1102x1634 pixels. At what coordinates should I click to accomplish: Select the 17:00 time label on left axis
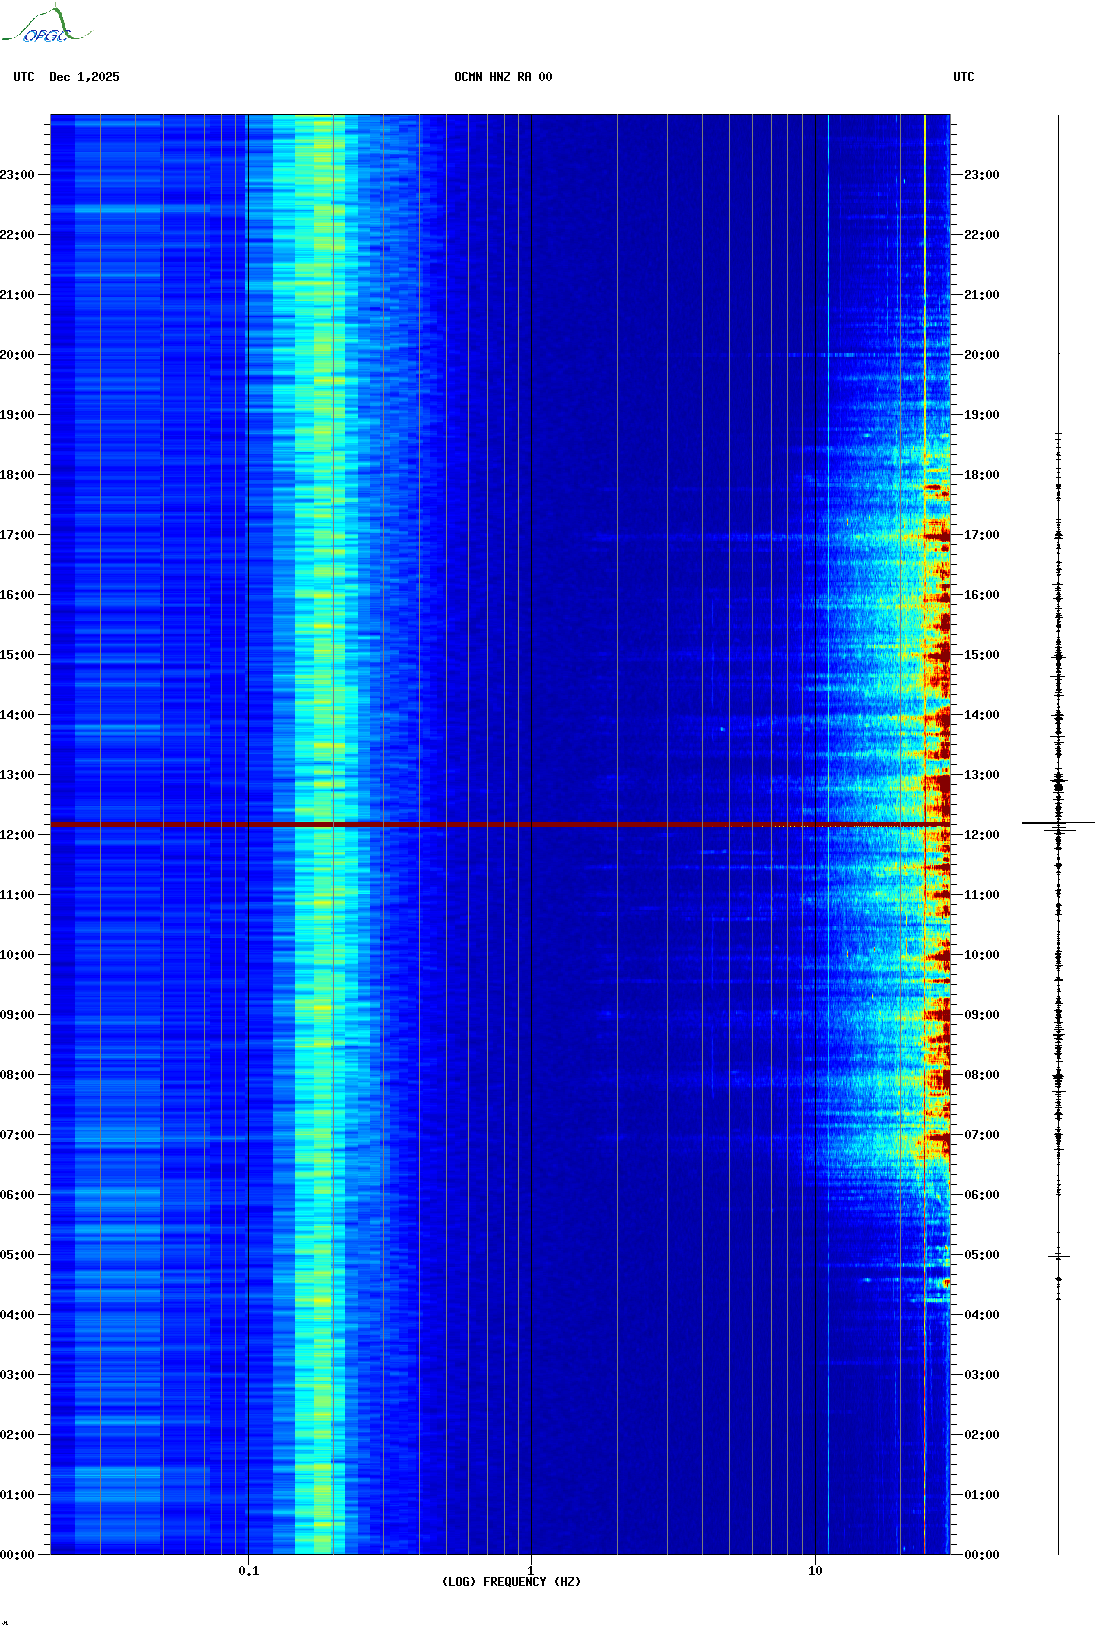pos(18,535)
